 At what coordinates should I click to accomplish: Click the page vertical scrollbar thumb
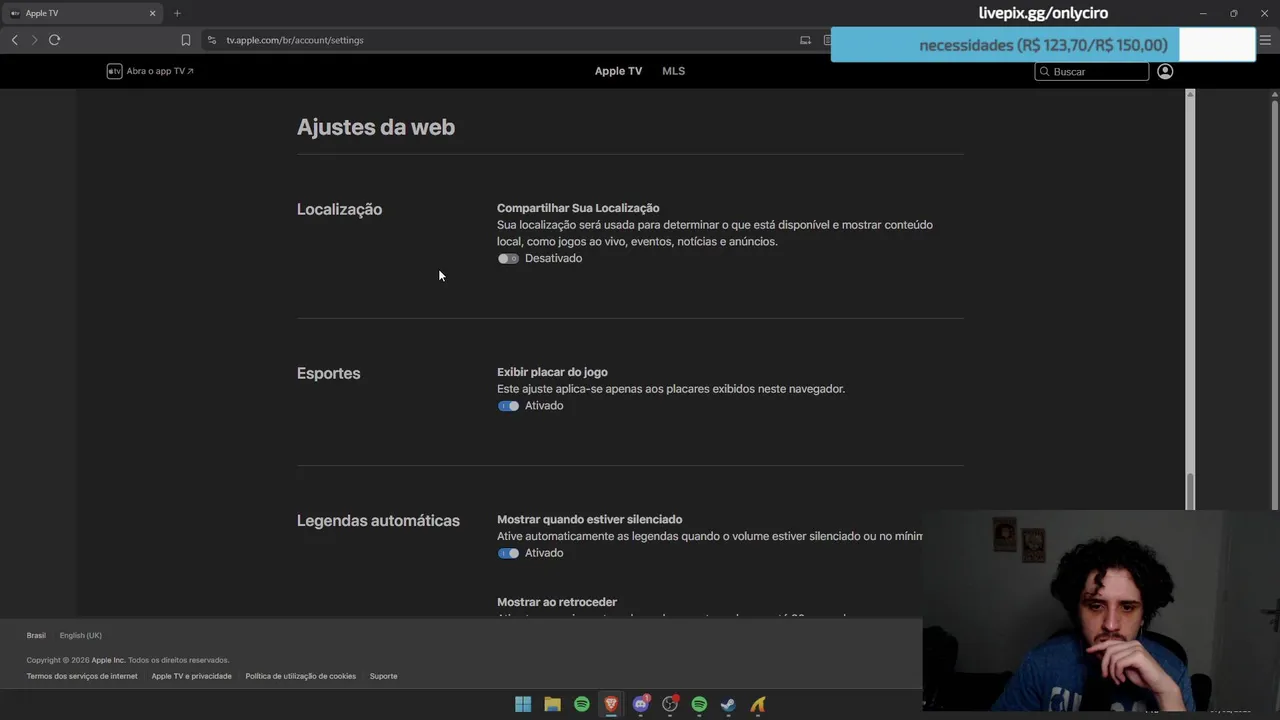tap(1190, 491)
